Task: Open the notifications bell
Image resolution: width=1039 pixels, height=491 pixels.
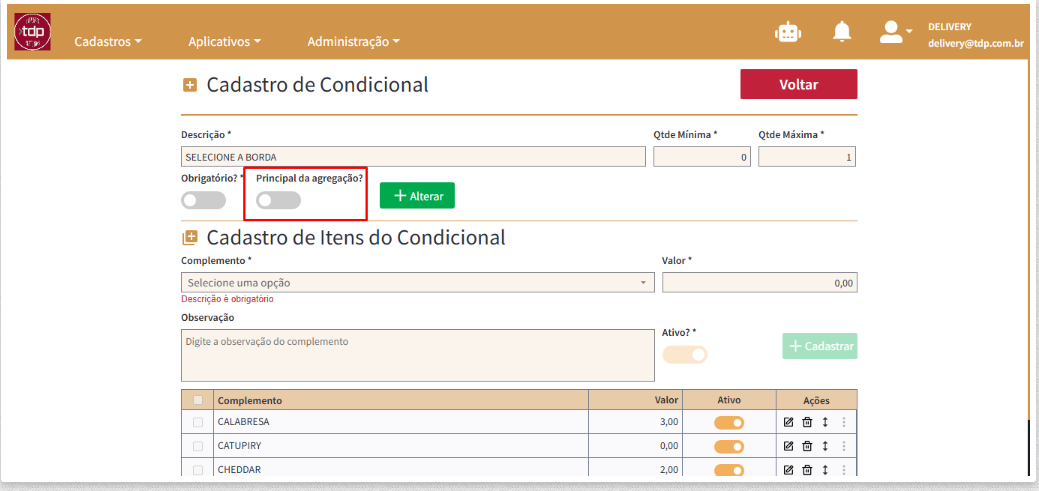Action: click(842, 32)
